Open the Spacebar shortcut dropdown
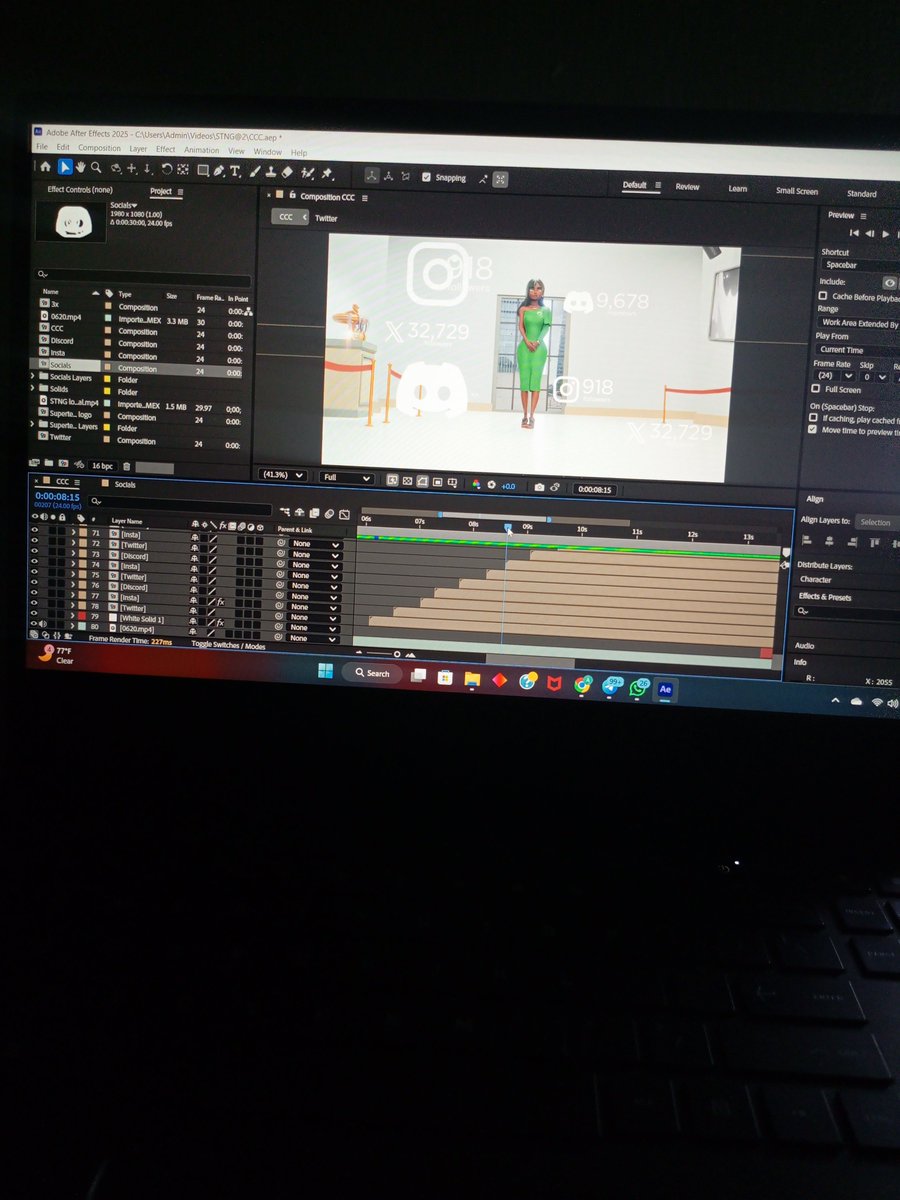The height and width of the screenshot is (1200, 900). pyautogui.click(x=861, y=265)
